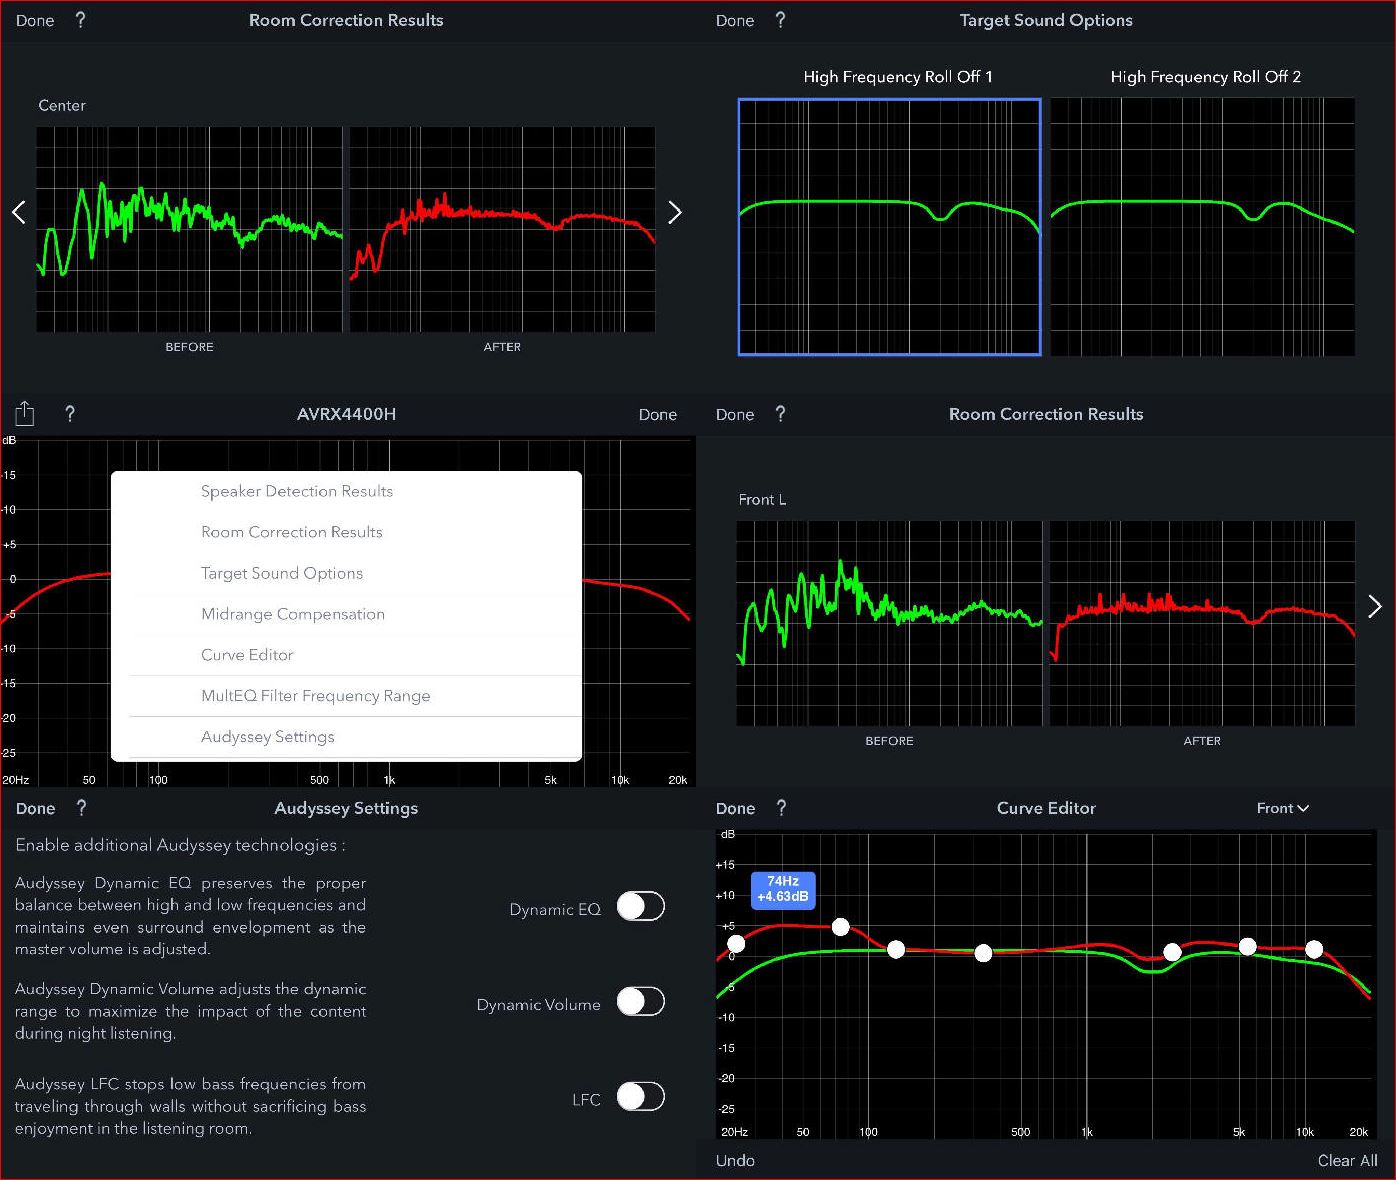1396x1180 pixels.
Task: Click the Front L BEFORE response graph
Action: click(x=890, y=623)
